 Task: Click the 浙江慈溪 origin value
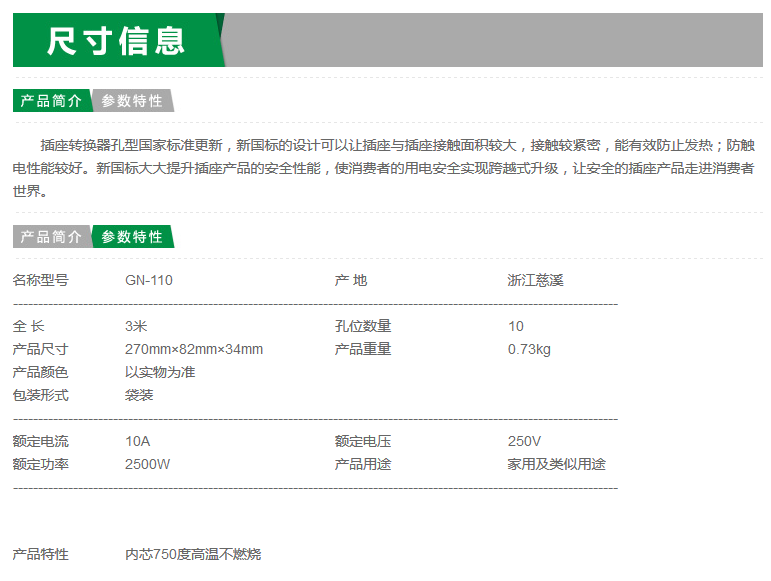(535, 280)
